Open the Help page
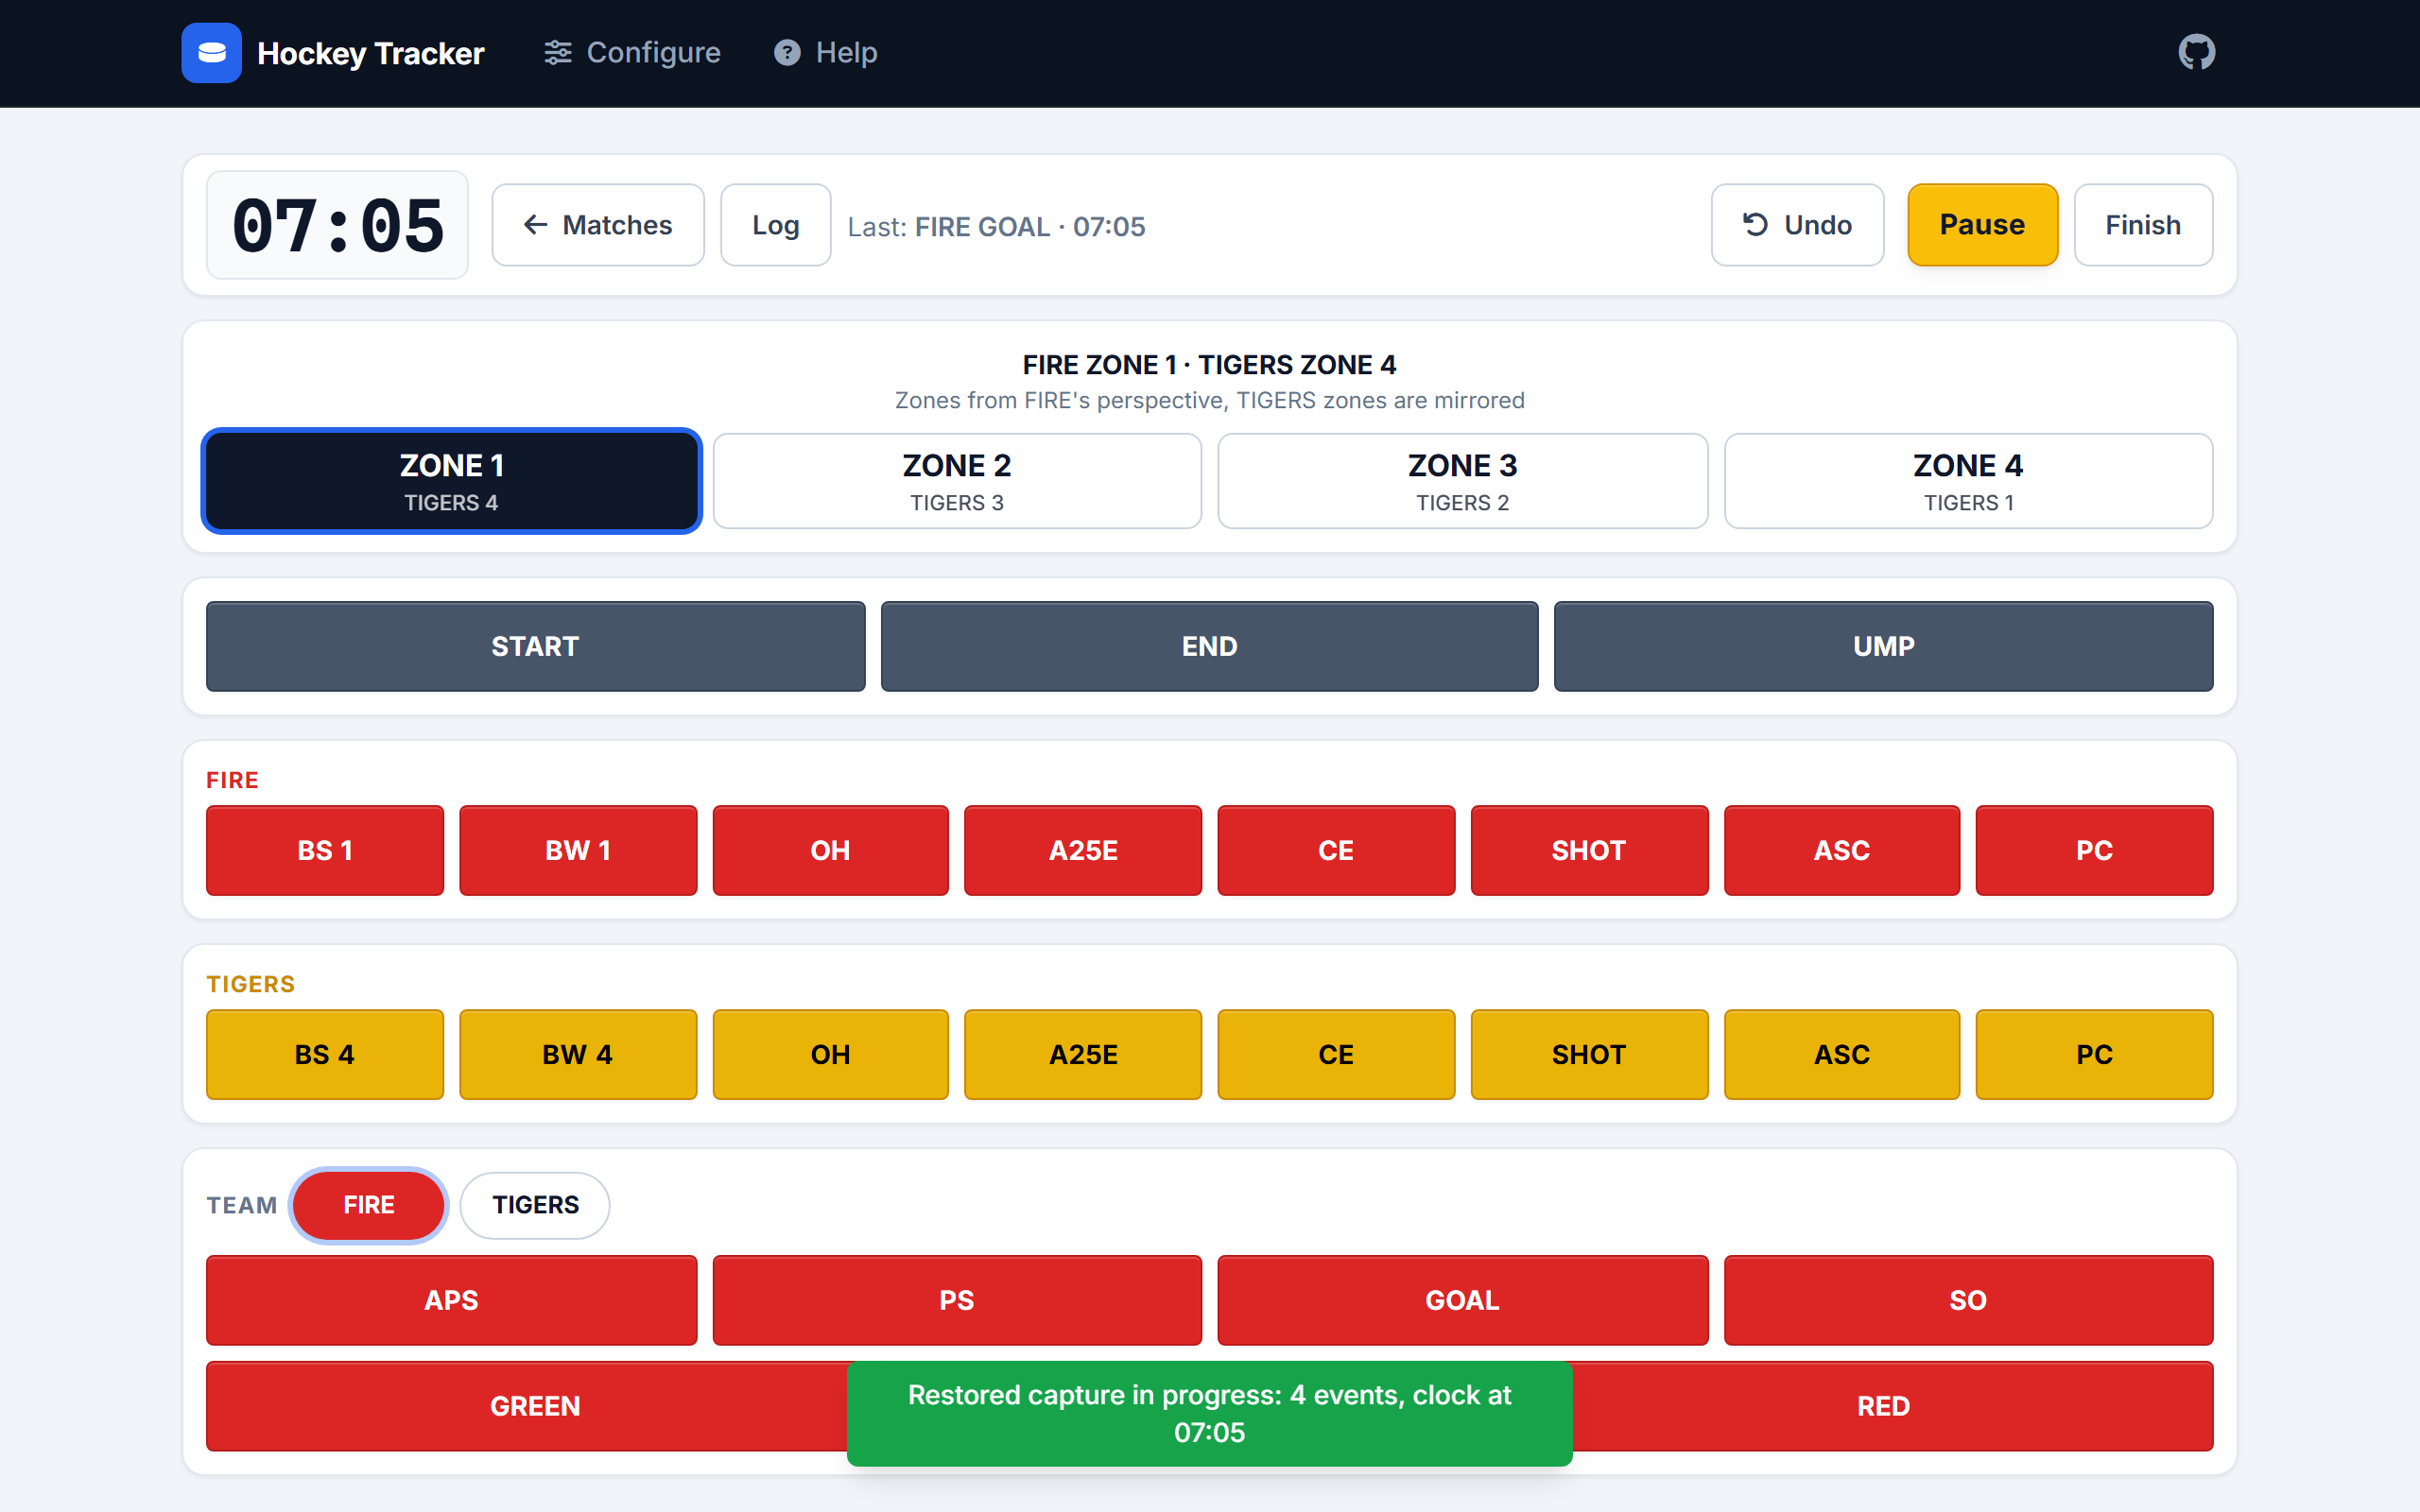Screen dimensions: 2420x1512 tap(825, 53)
